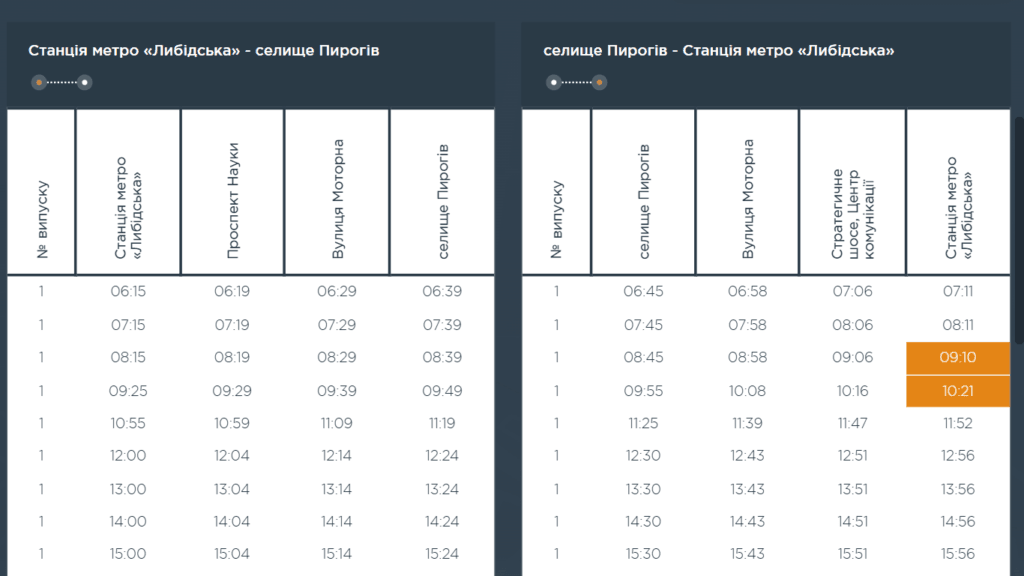Click grey start dot in Пирогів–Либідська route icon
This screenshot has height=576, width=1024.
click(553, 82)
